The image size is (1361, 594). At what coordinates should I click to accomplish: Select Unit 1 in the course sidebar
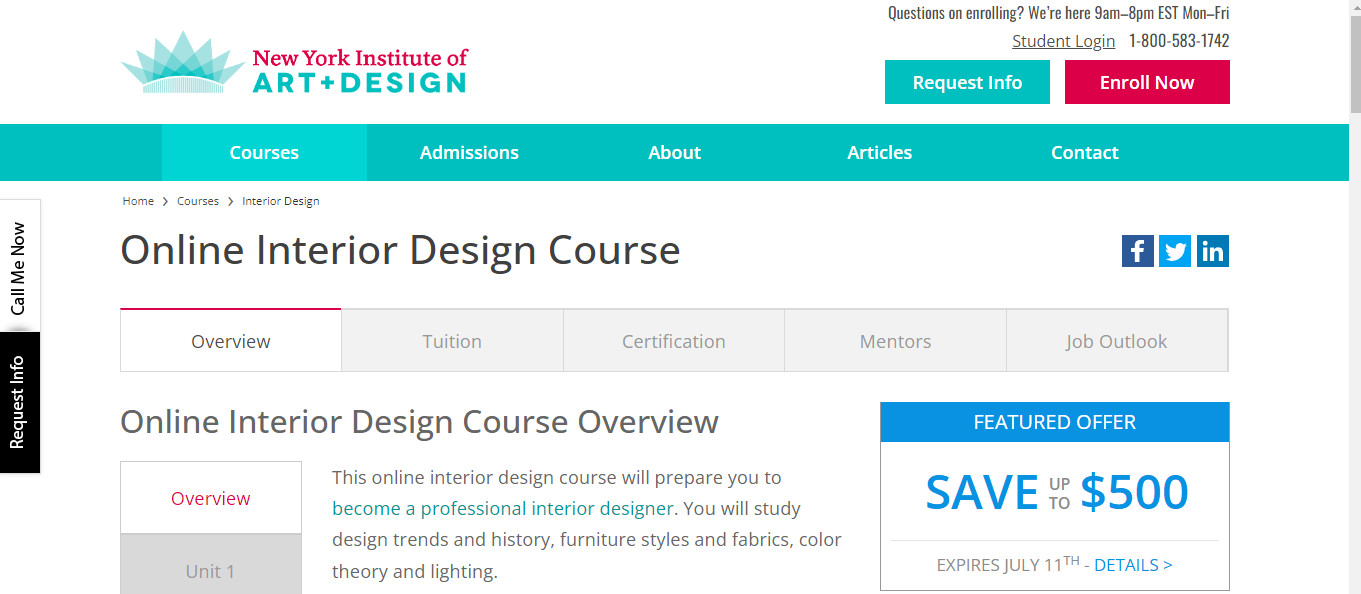point(210,571)
